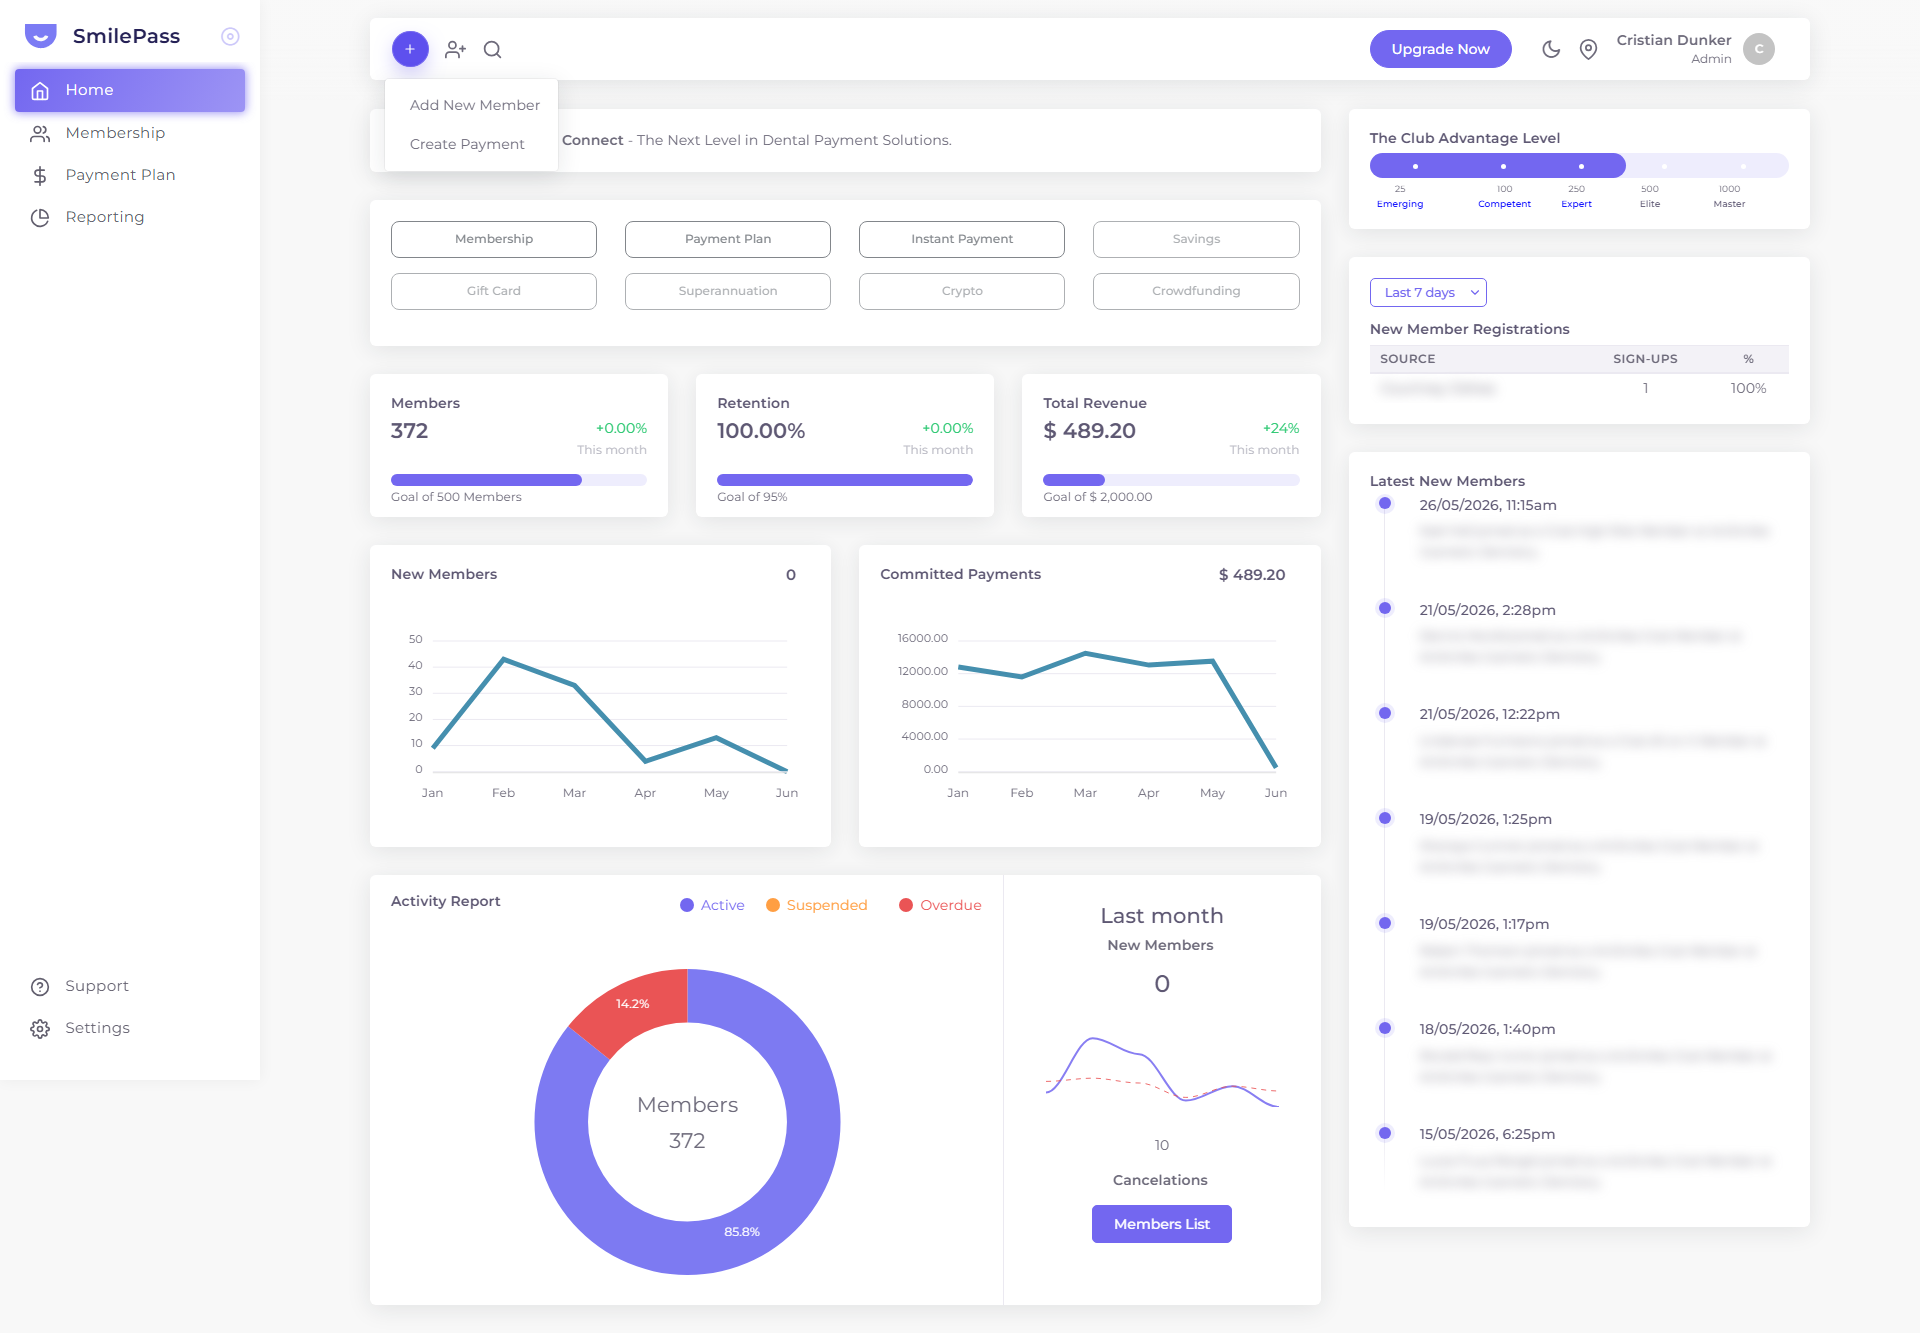Click the Savings button
The height and width of the screenshot is (1333, 1920).
point(1196,239)
